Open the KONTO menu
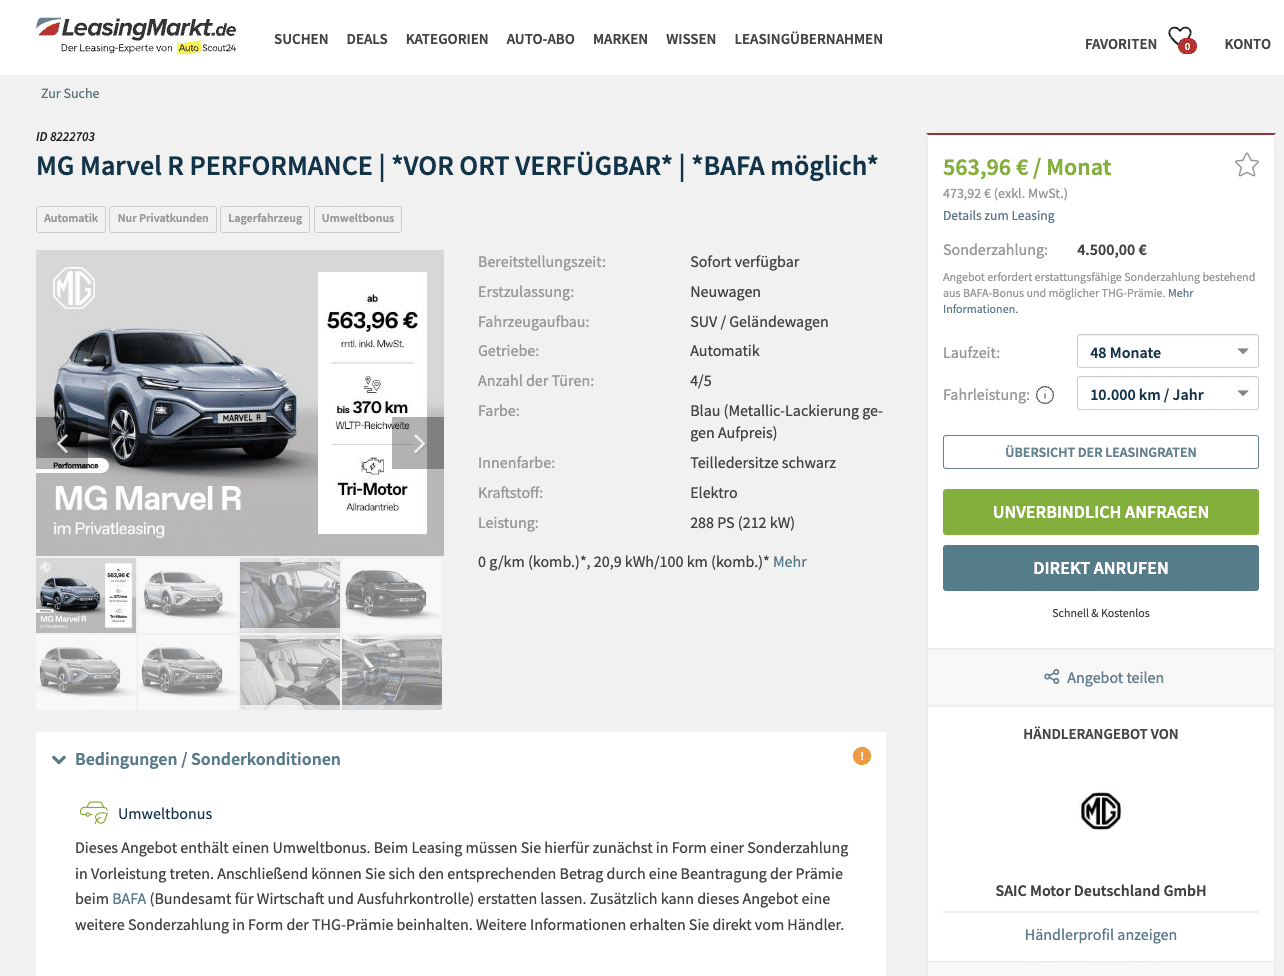 click(1247, 44)
